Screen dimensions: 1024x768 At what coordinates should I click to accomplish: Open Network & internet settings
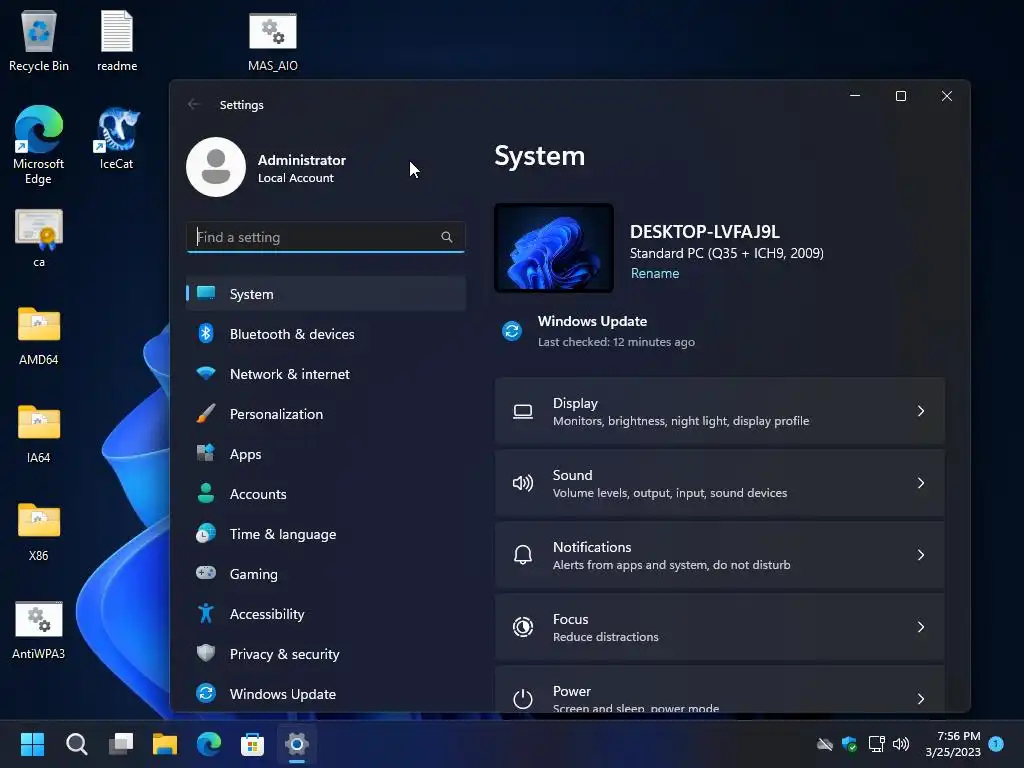[x=326, y=374]
